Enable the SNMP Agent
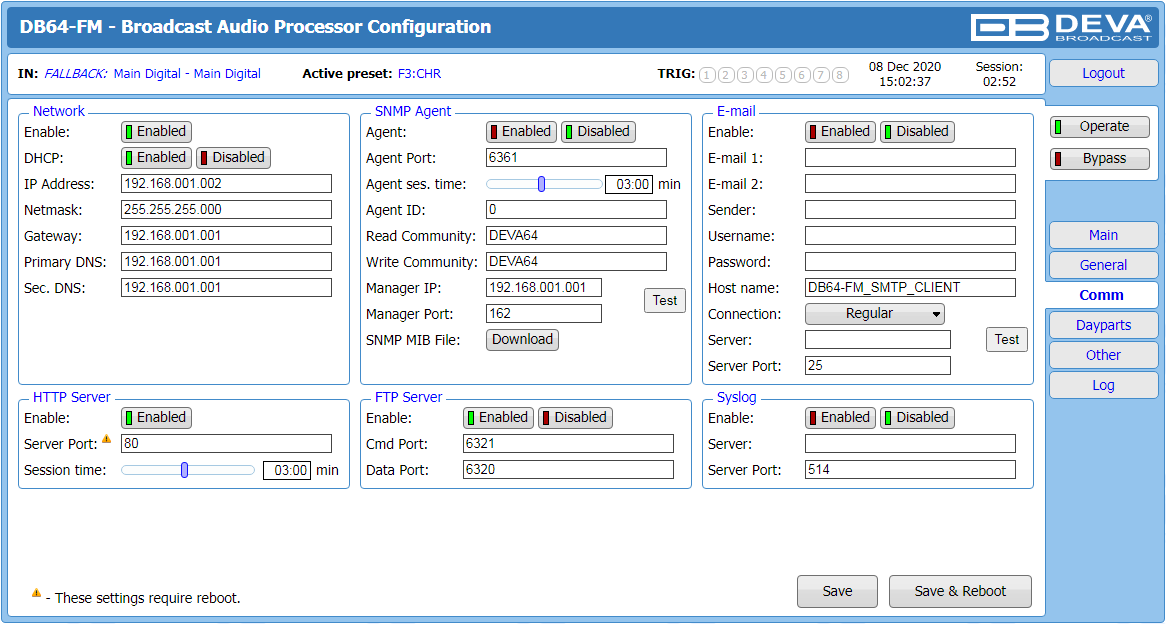Viewport: 1166px width, 624px height. click(521, 132)
